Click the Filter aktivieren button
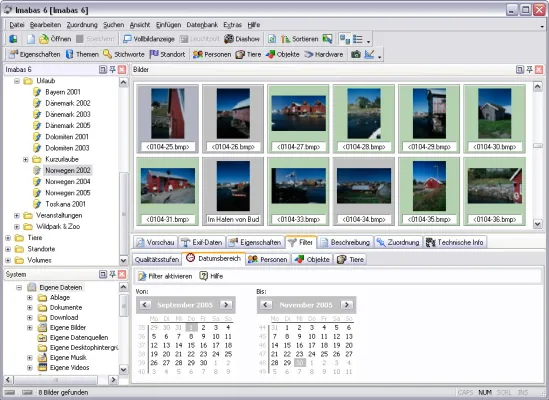This screenshot has width=549, height=400. pyautogui.click(x=165, y=276)
